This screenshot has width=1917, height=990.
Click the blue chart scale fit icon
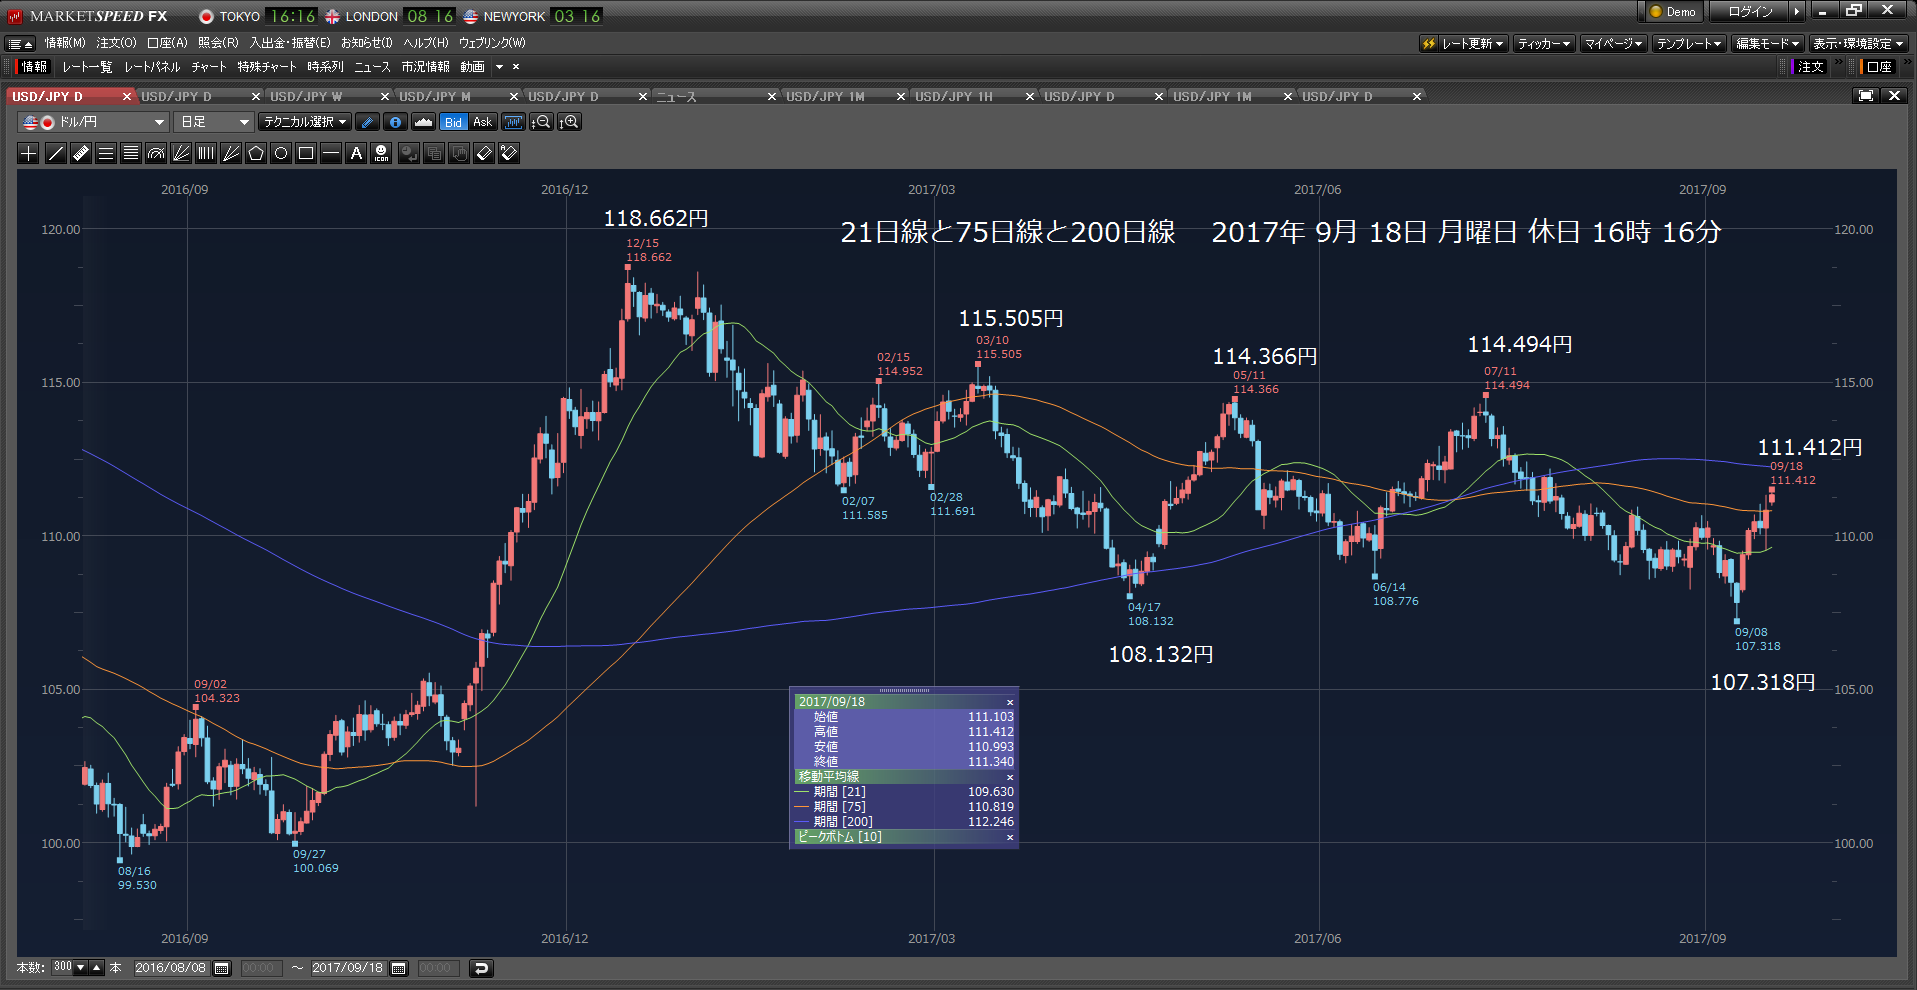coord(514,122)
